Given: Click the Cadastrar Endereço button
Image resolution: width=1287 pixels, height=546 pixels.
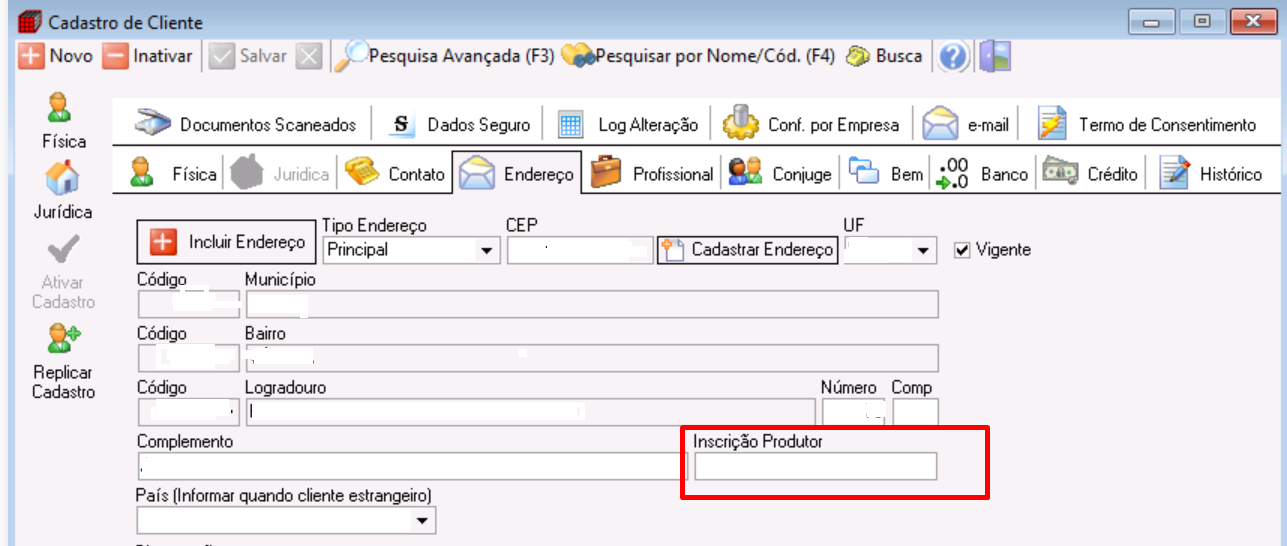Looking at the screenshot, I should tap(747, 250).
